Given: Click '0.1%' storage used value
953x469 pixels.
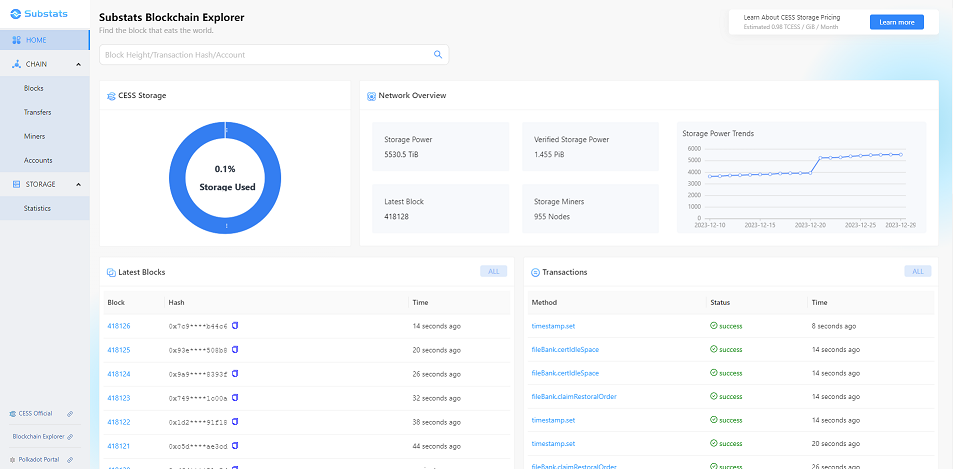Looking at the screenshot, I should click(225, 168).
